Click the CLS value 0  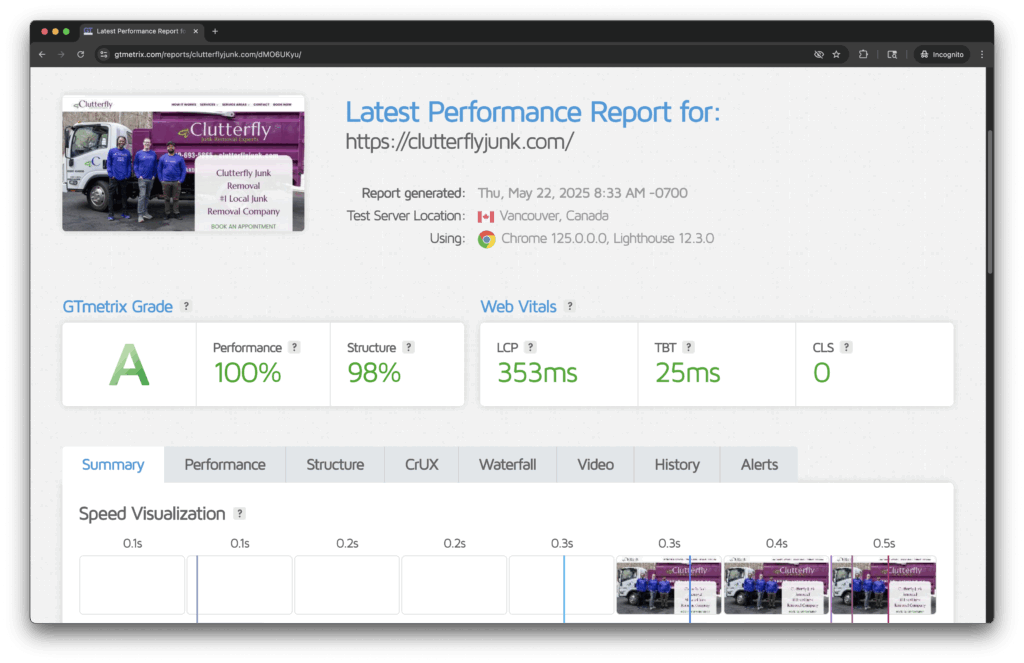[822, 373]
